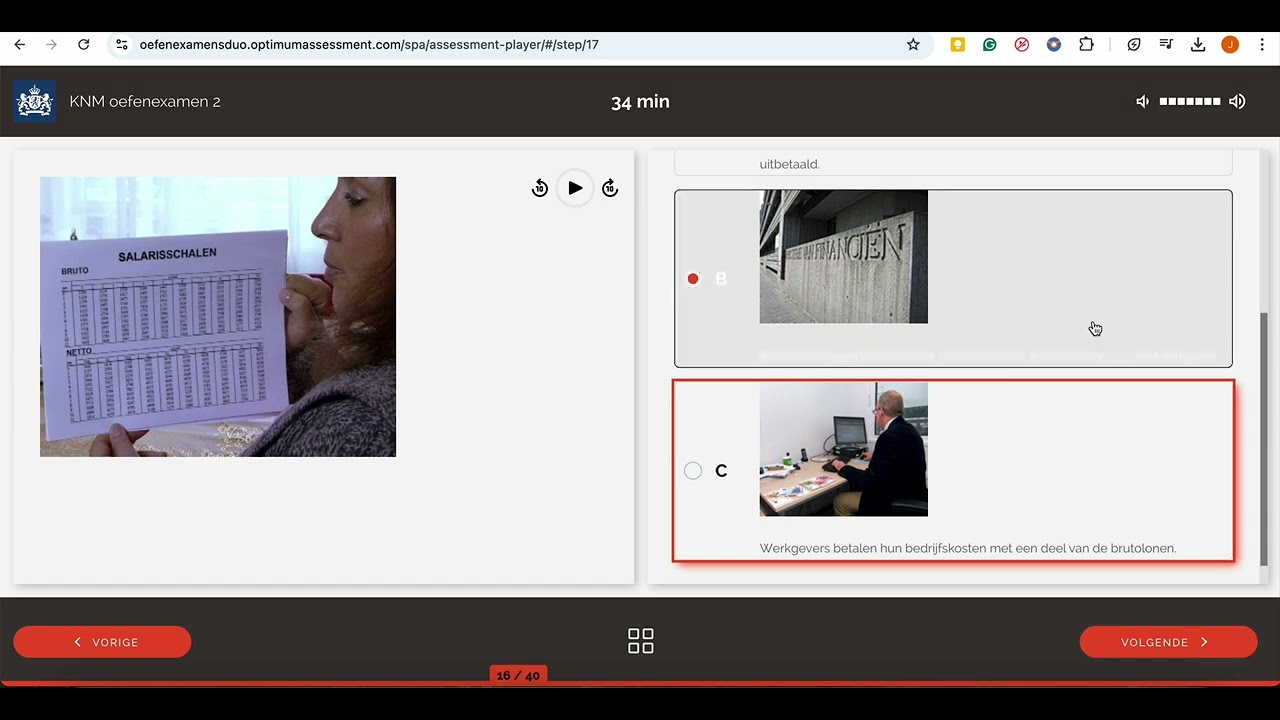Viewport: 1280px width, 720px height.
Task: Play the question audio
Action: (x=575, y=188)
